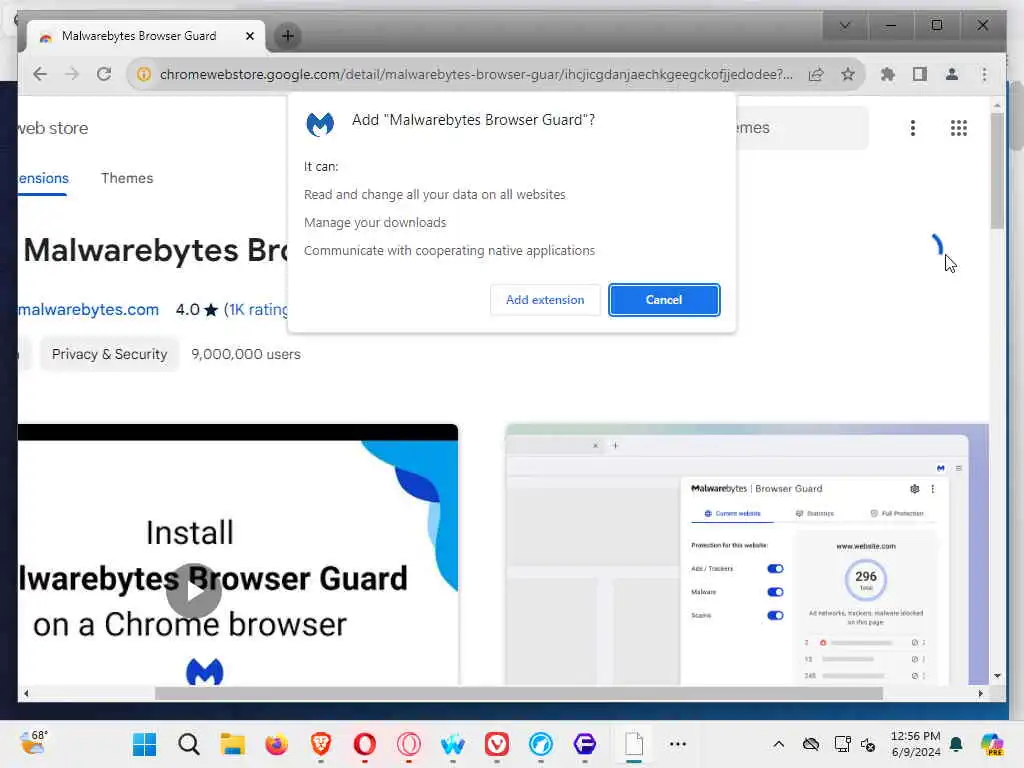
Task: Click the scroll-left arrow of horizontal scrollbar
Action: click(26, 694)
